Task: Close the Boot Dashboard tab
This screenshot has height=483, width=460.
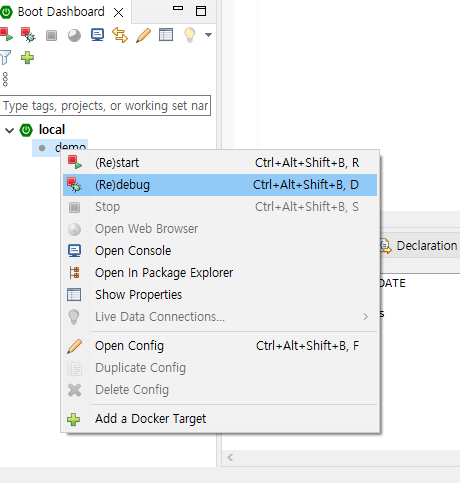Action: (x=118, y=13)
